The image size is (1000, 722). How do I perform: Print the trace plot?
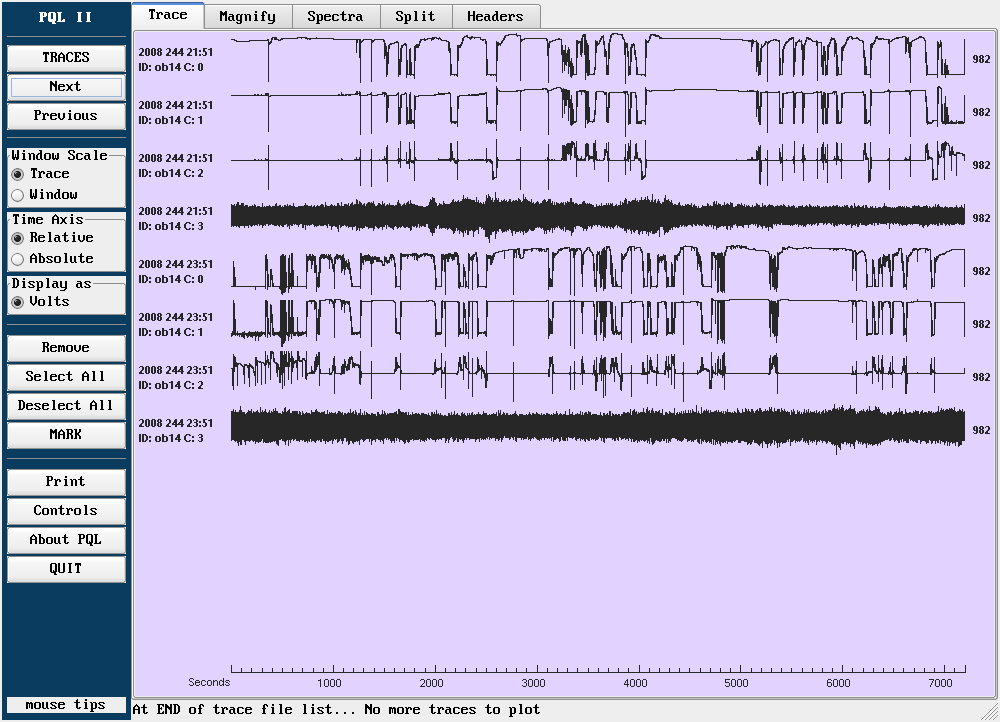[x=66, y=482]
